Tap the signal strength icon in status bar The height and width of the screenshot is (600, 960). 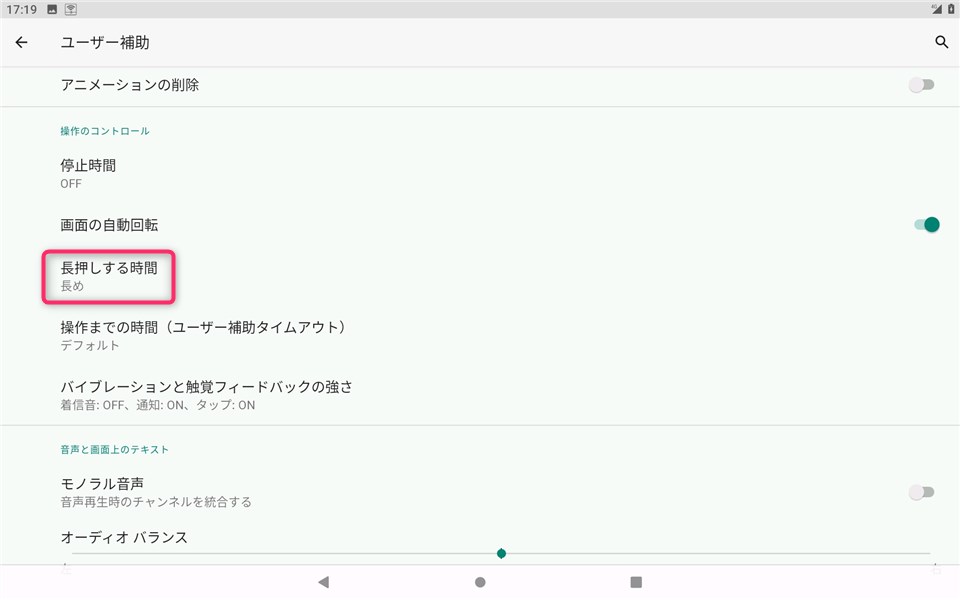[937, 9]
